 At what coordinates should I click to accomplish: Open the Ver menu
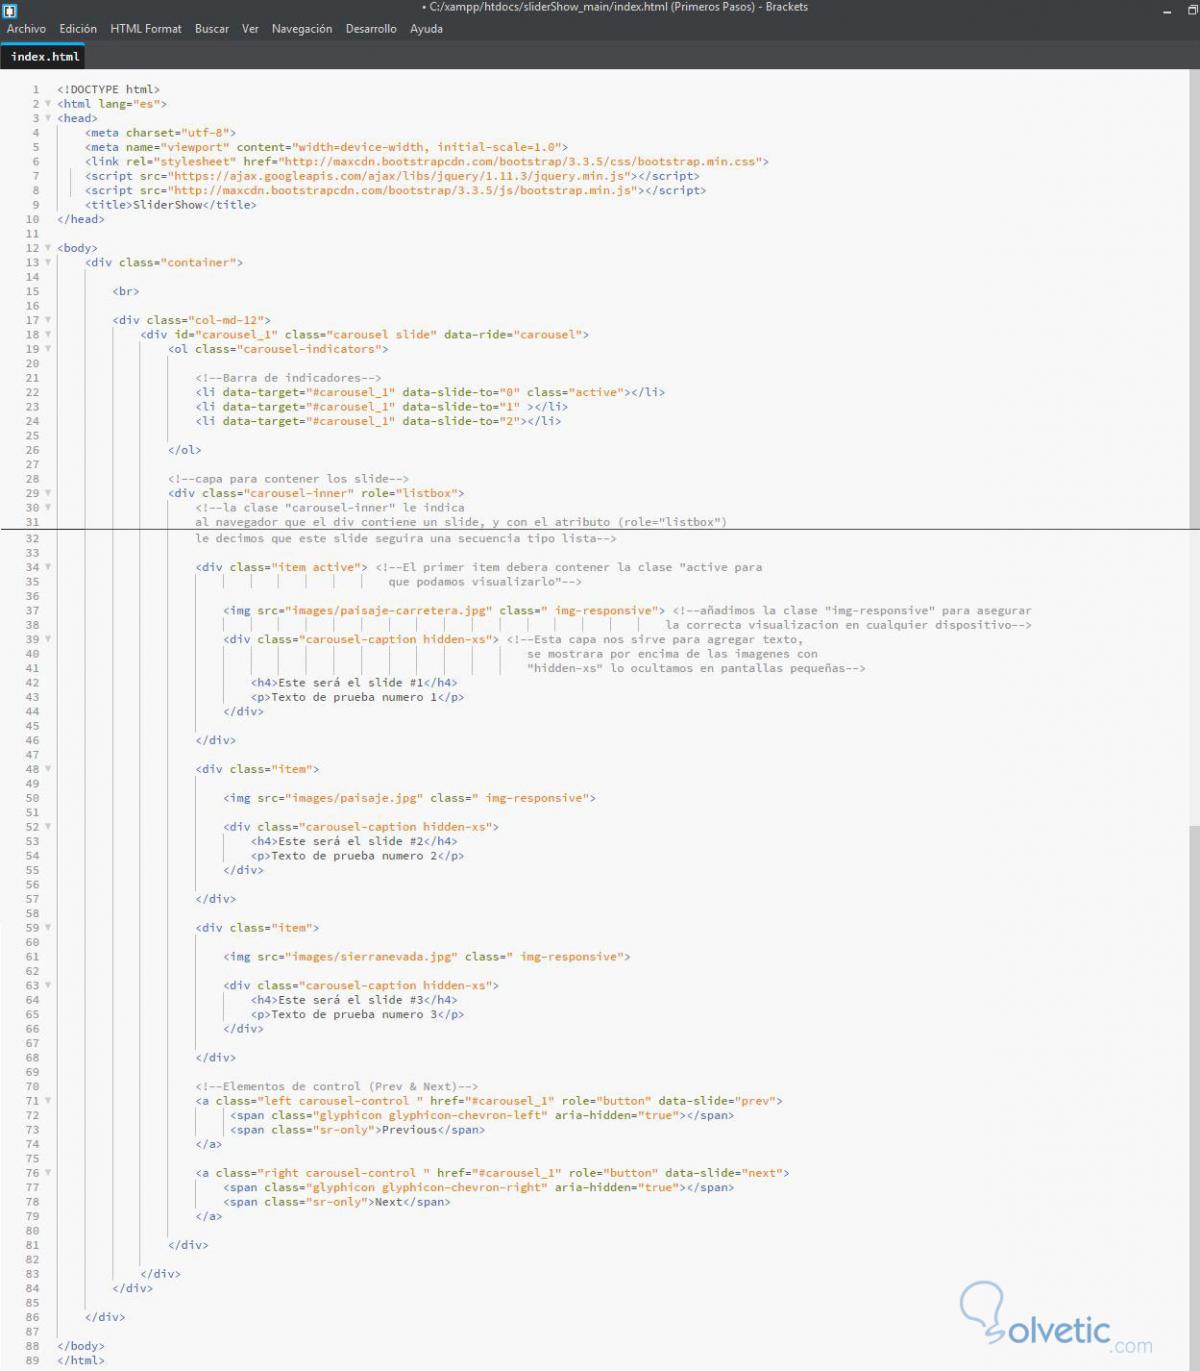pyautogui.click(x=250, y=29)
